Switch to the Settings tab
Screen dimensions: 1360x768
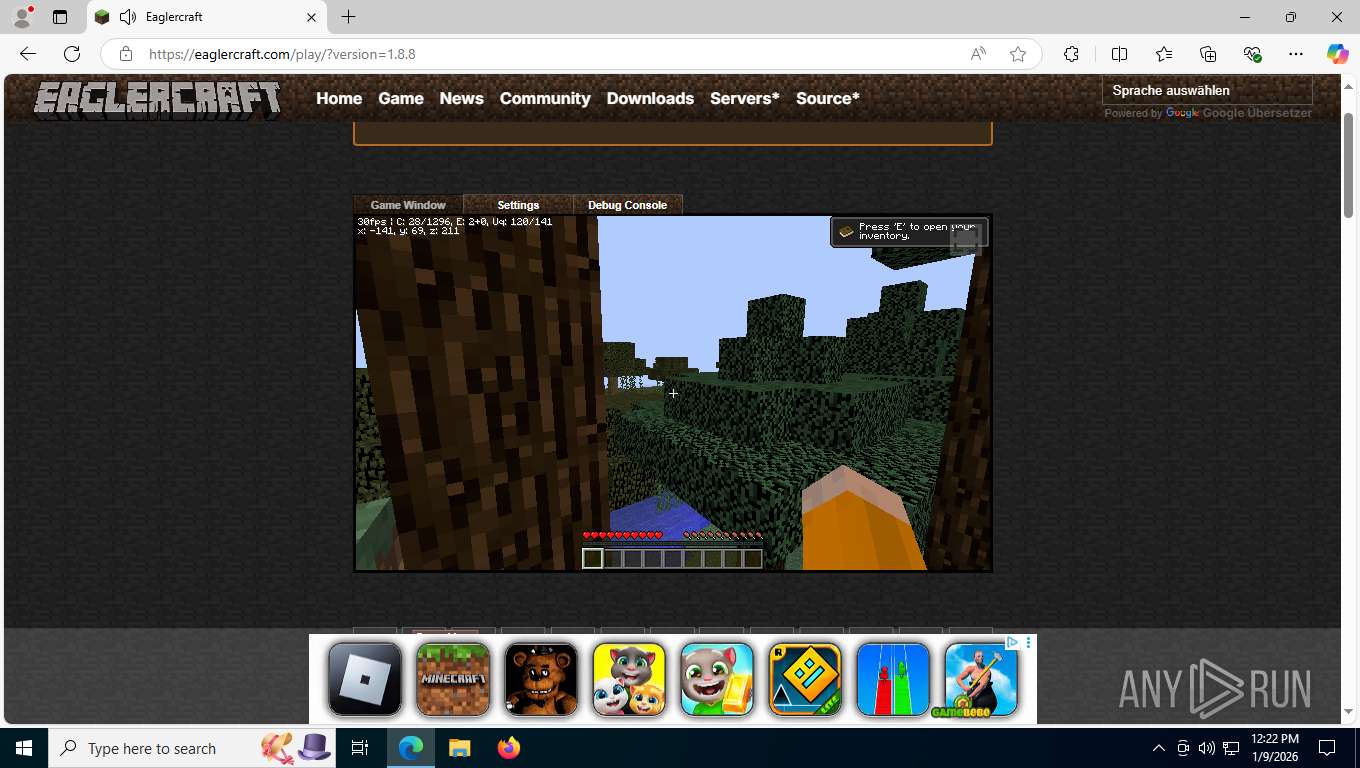click(x=518, y=205)
